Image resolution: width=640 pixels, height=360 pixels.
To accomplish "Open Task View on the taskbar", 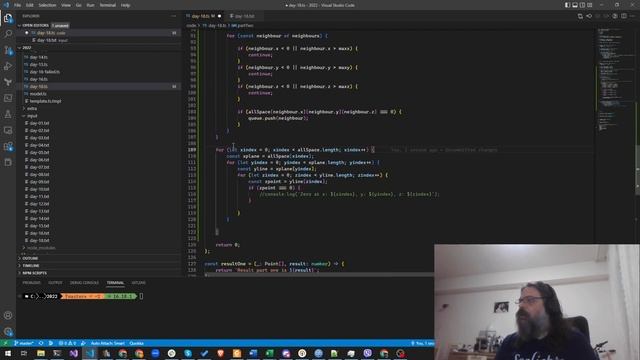I will tap(24, 353).
